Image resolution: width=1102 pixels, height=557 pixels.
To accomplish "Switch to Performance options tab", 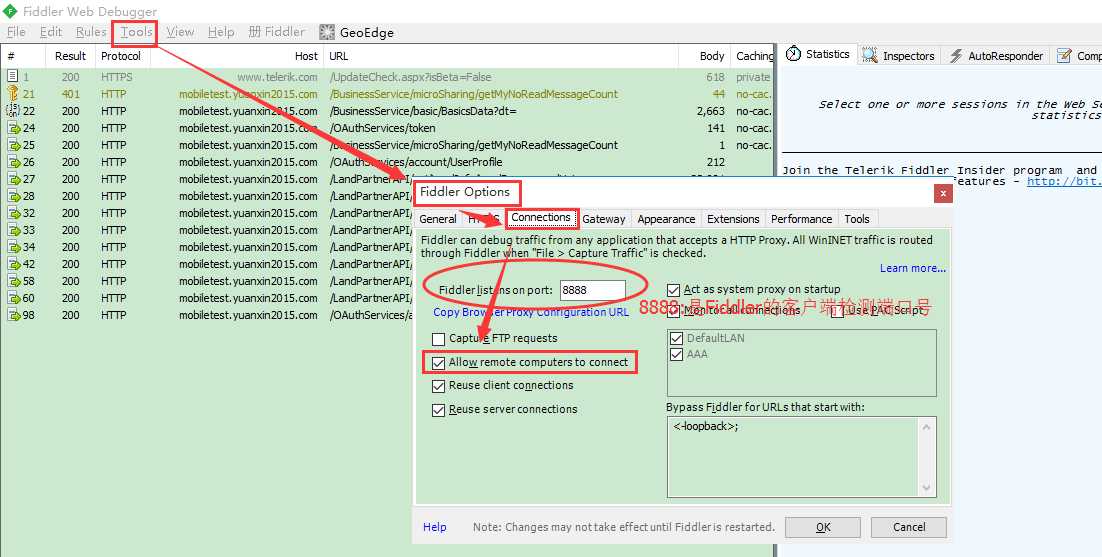I will pos(801,219).
